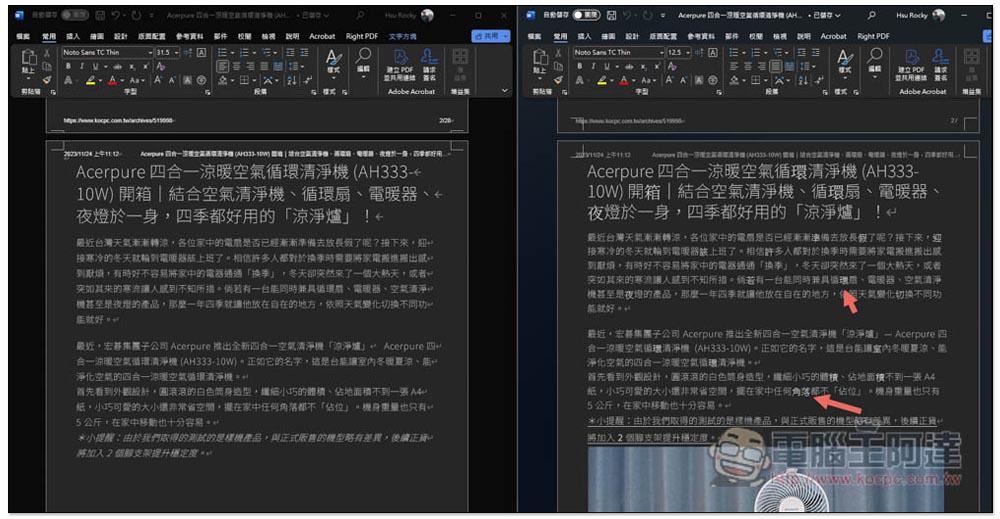This screenshot has width=1000, height=519.
Task: Toggle Strikethrough in right window ribbon
Action: coord(629,66)
